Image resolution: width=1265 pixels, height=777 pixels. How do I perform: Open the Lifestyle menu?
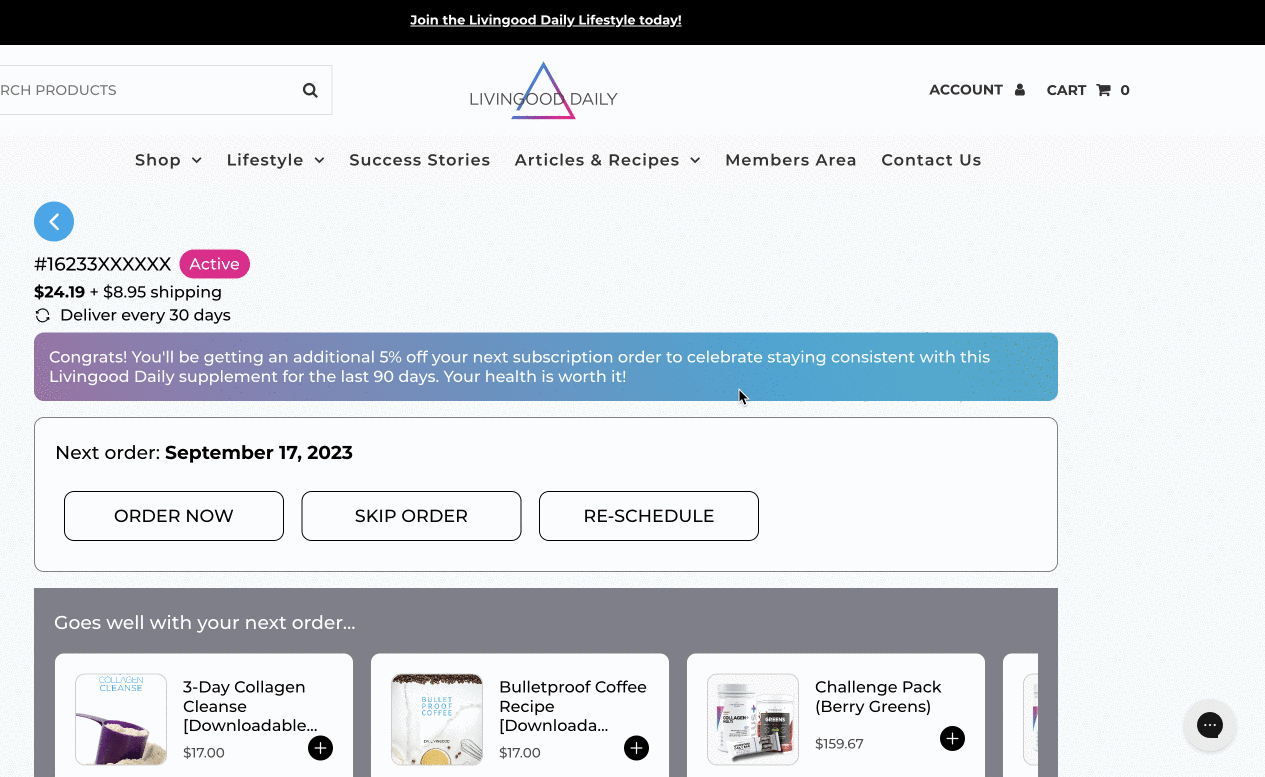pos(265,160)
